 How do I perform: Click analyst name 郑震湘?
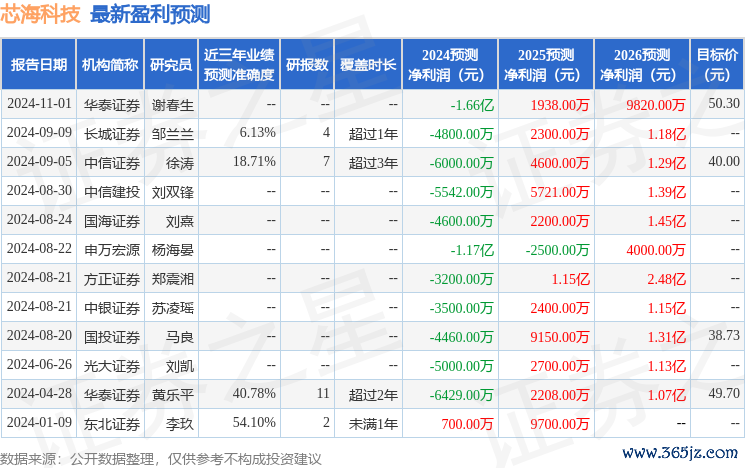click(172, 279)
